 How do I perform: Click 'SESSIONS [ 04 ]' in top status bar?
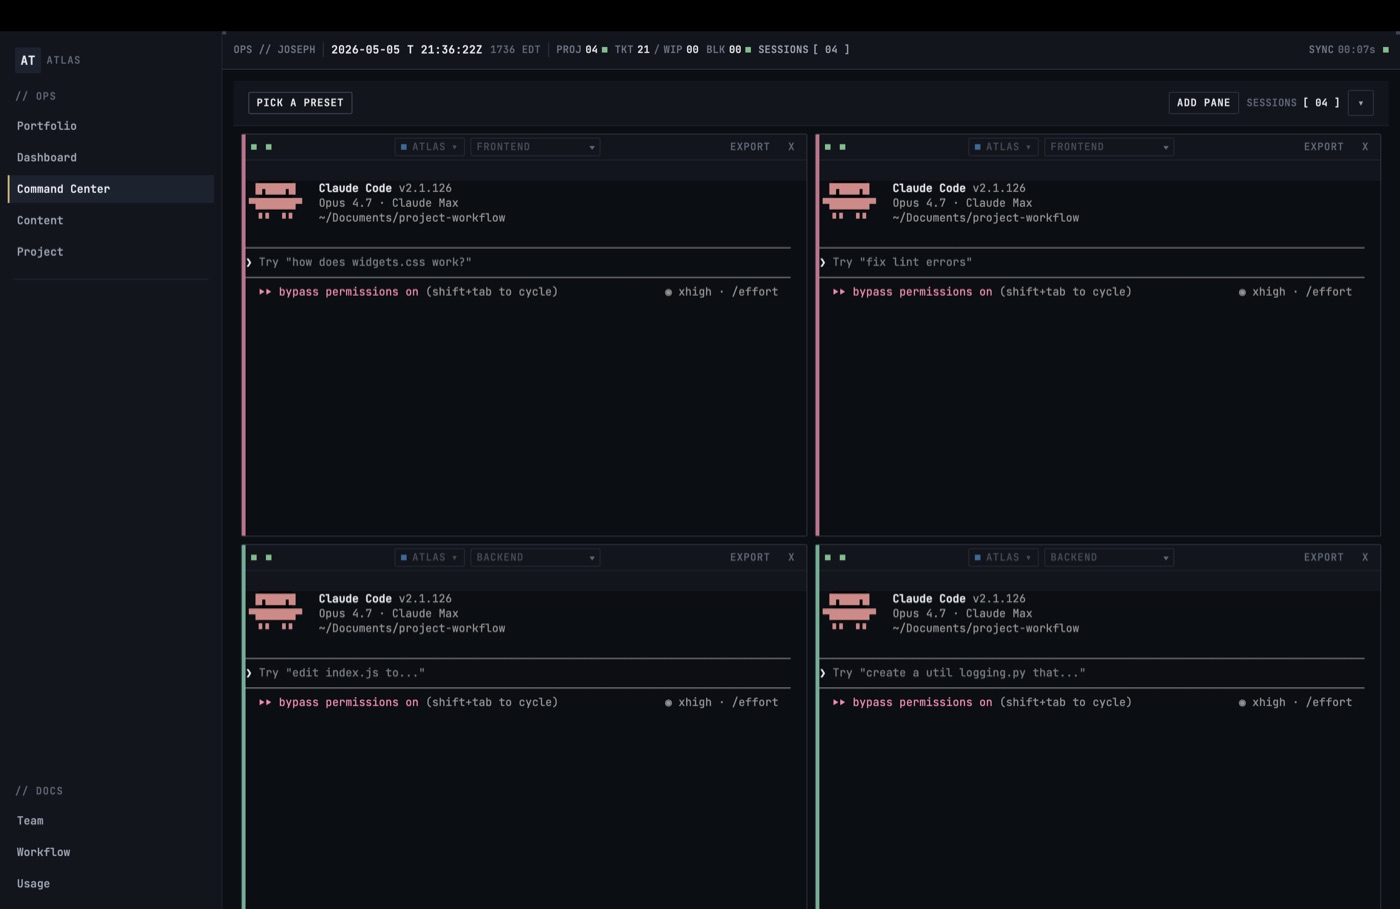click(804, 50)
